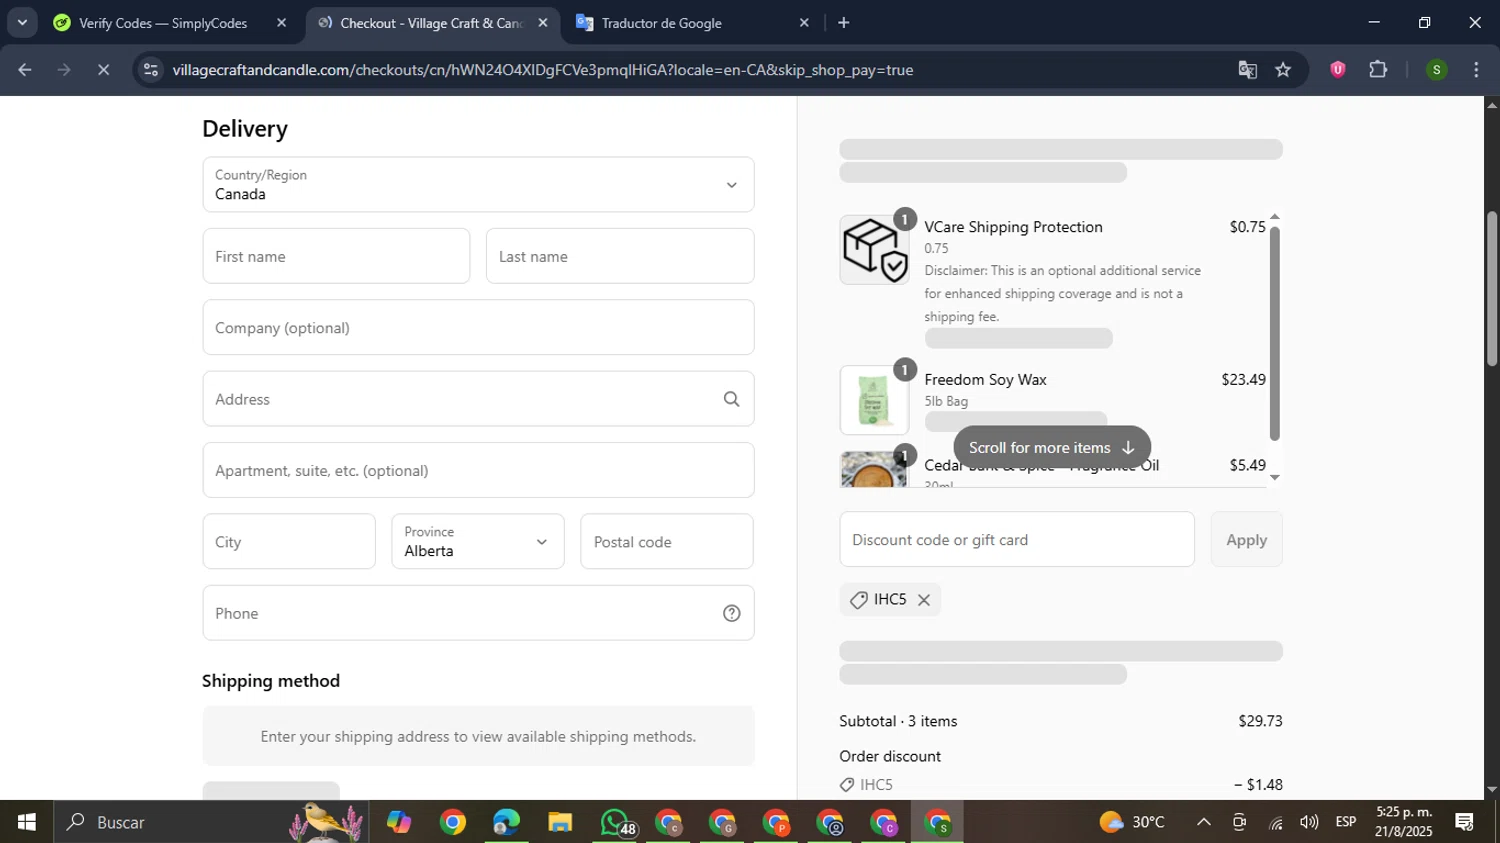This screenshot has height=843, width=1500.
Task: Remove the IHC5 discount tag
Action: coord(924,600)
